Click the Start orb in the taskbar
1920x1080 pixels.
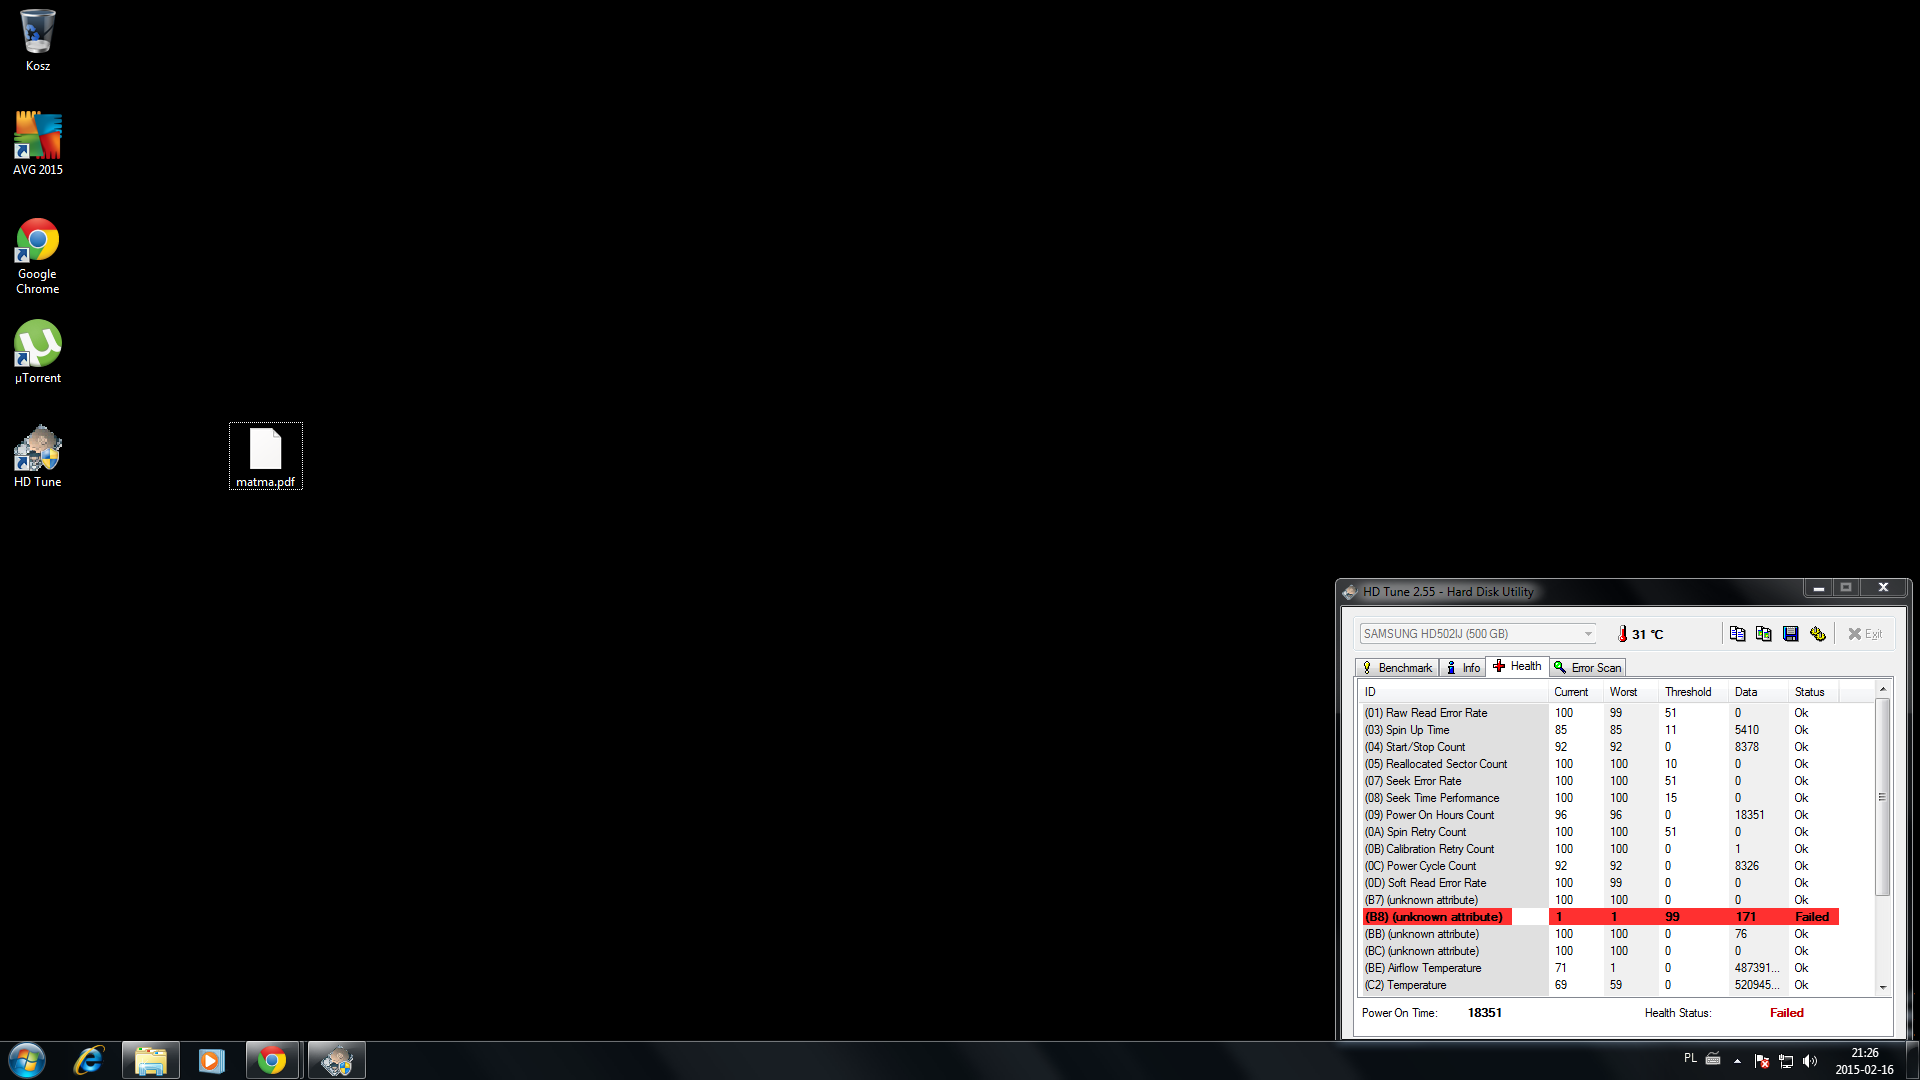[x=26, y=1059]
